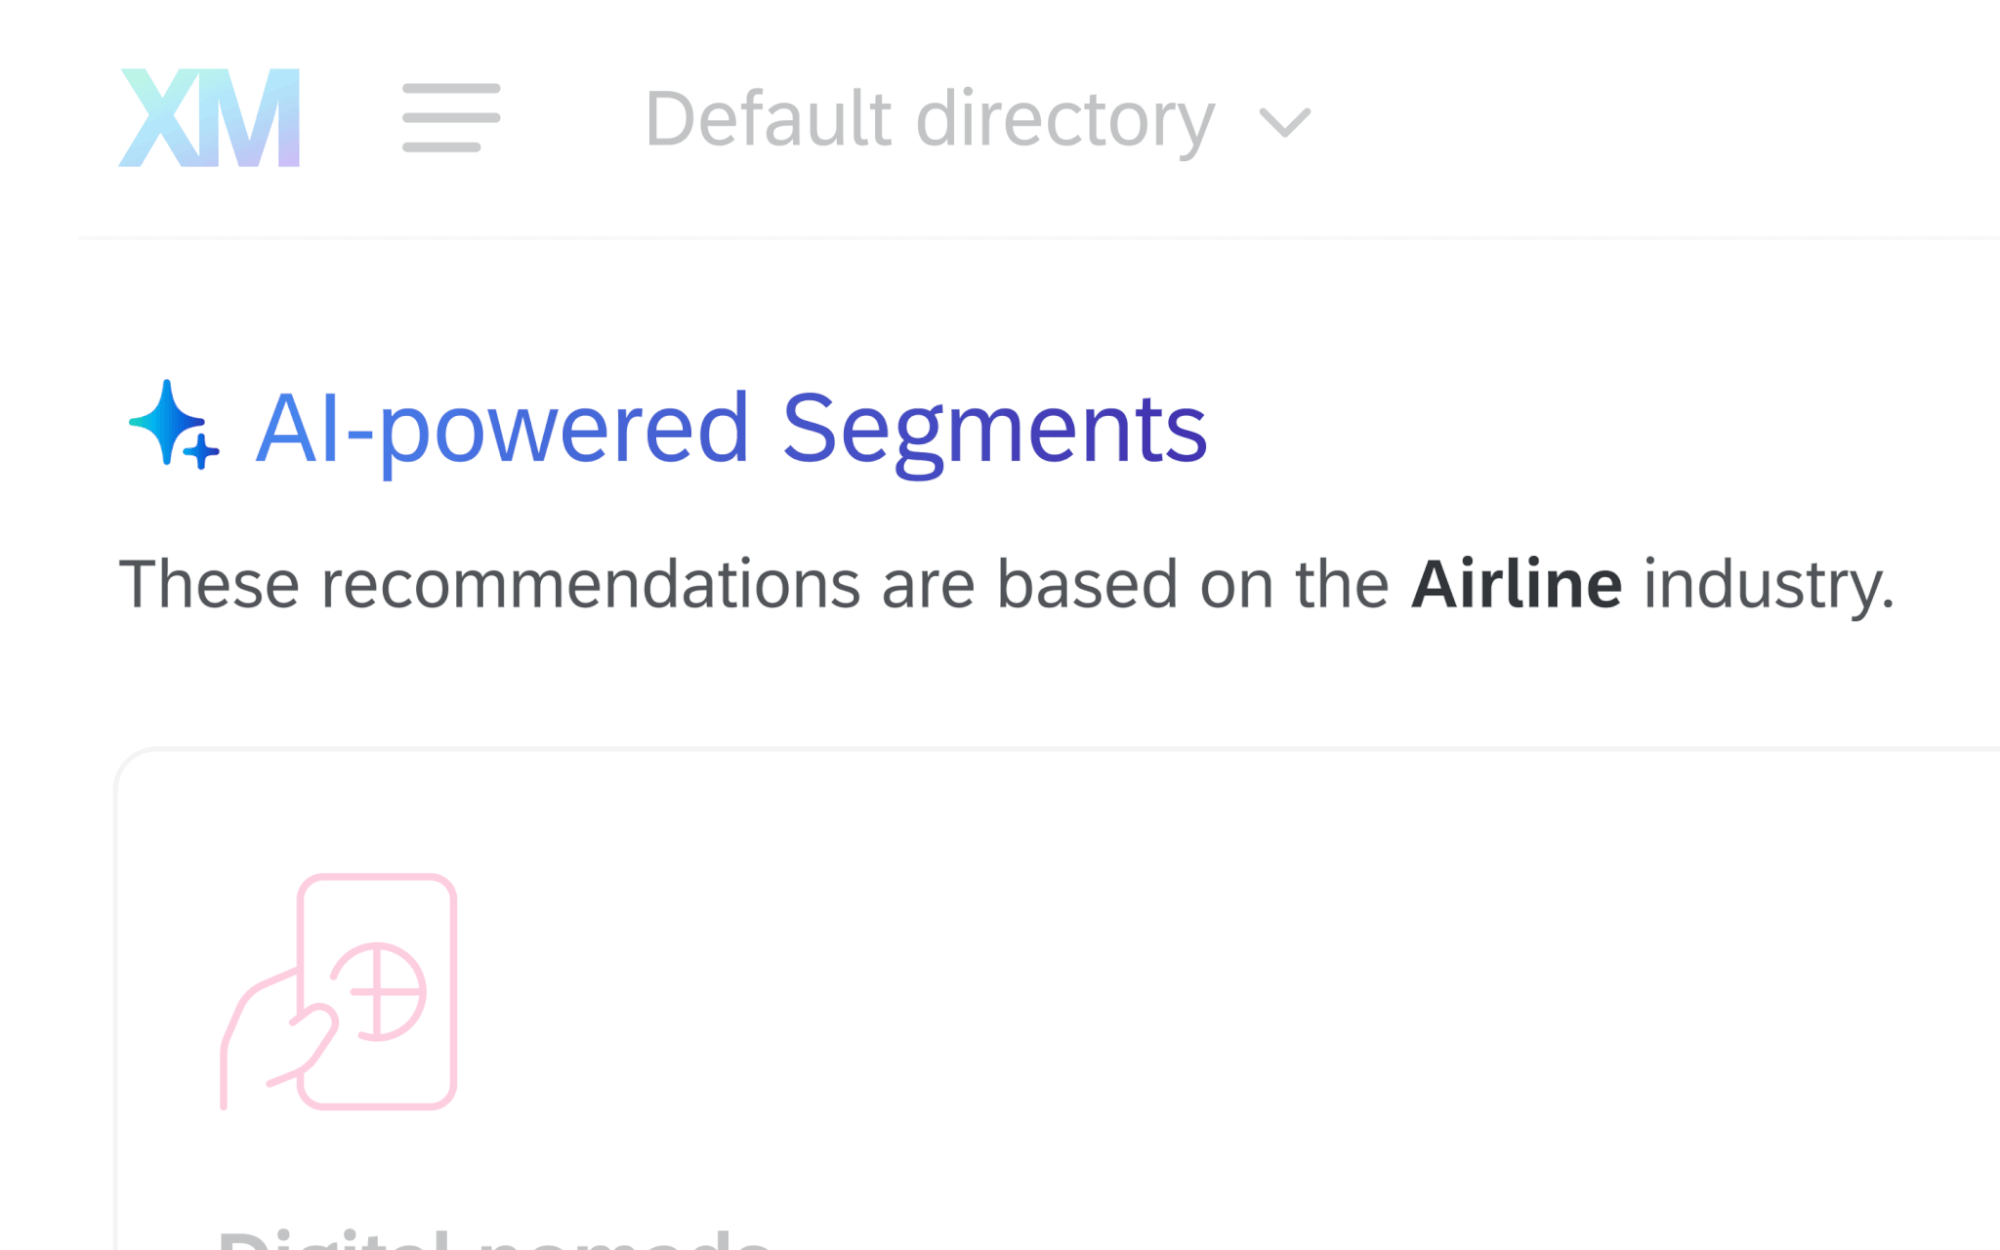Screen dimensions: 2000x1250
Task: Click the chevron beside Default directory
Action: point(1284,123)
